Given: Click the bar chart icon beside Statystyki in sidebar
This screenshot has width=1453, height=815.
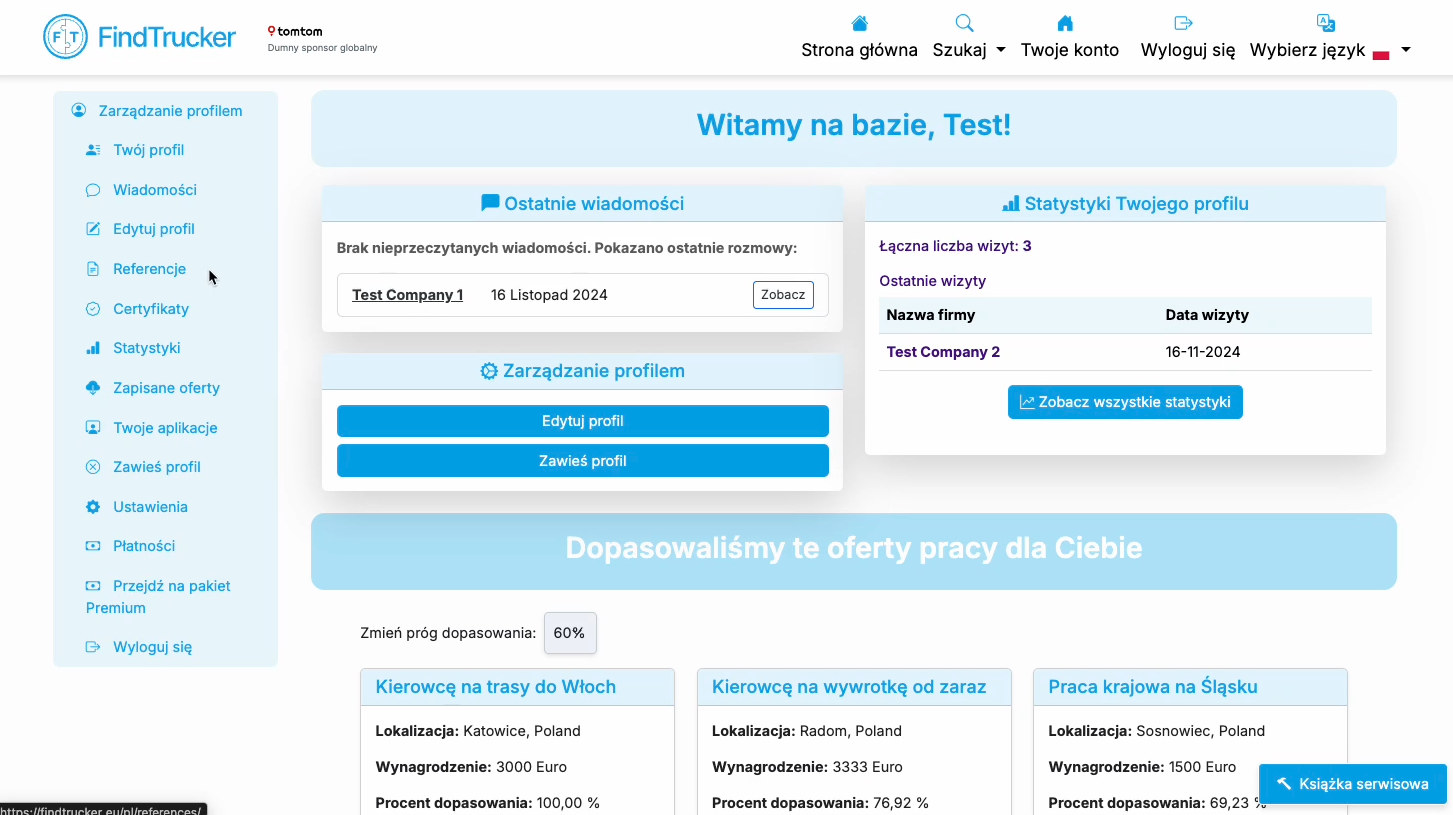Looking at the screenshot, I should pos(93,348).
